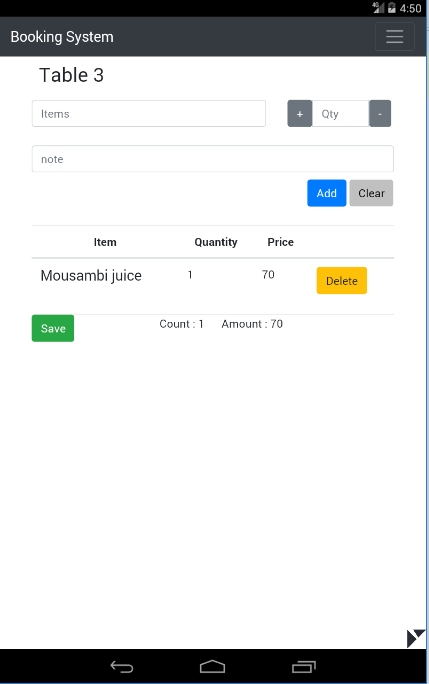Focus the Items search field
The width and height of the screenshot is (429, 684).
[149, 113]
